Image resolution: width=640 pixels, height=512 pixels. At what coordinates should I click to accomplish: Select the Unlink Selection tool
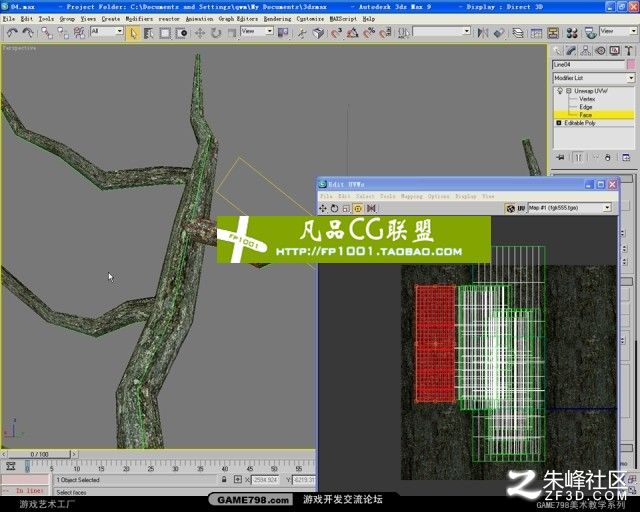63,33
